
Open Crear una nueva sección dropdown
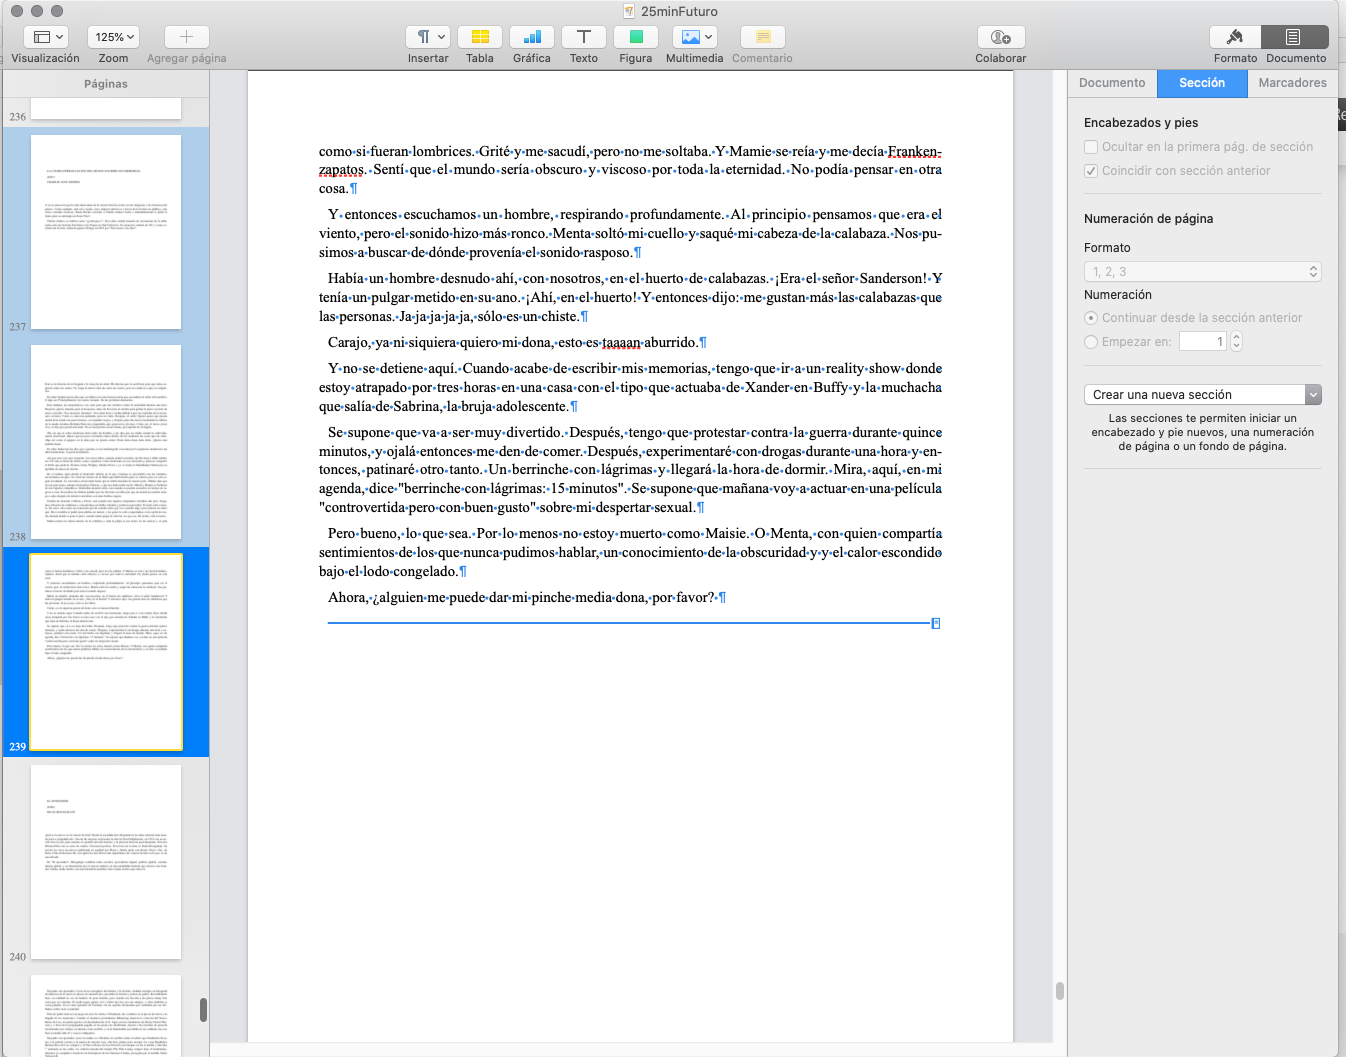pyautogui.click(x=1202, y=395)
